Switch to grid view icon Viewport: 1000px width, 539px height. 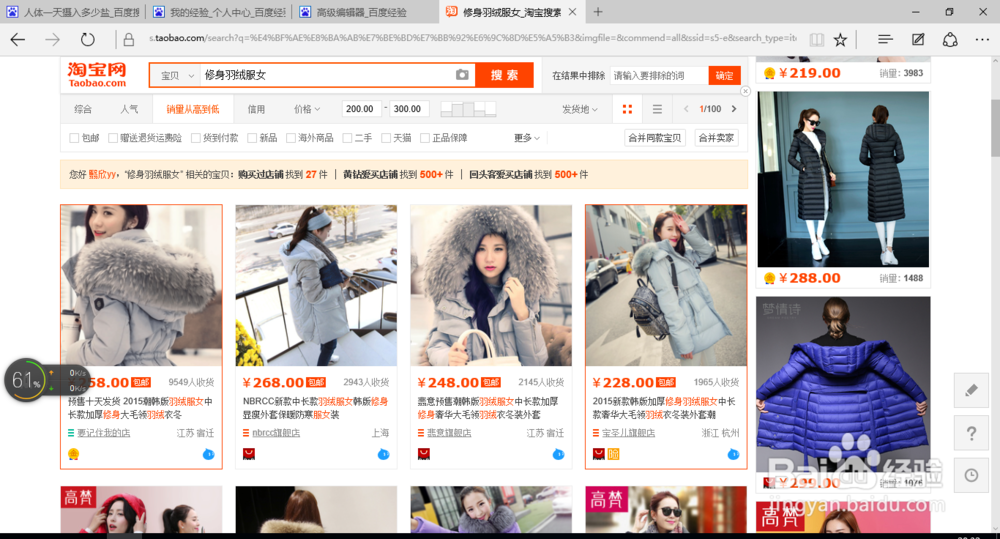click(x=628, y=109)
